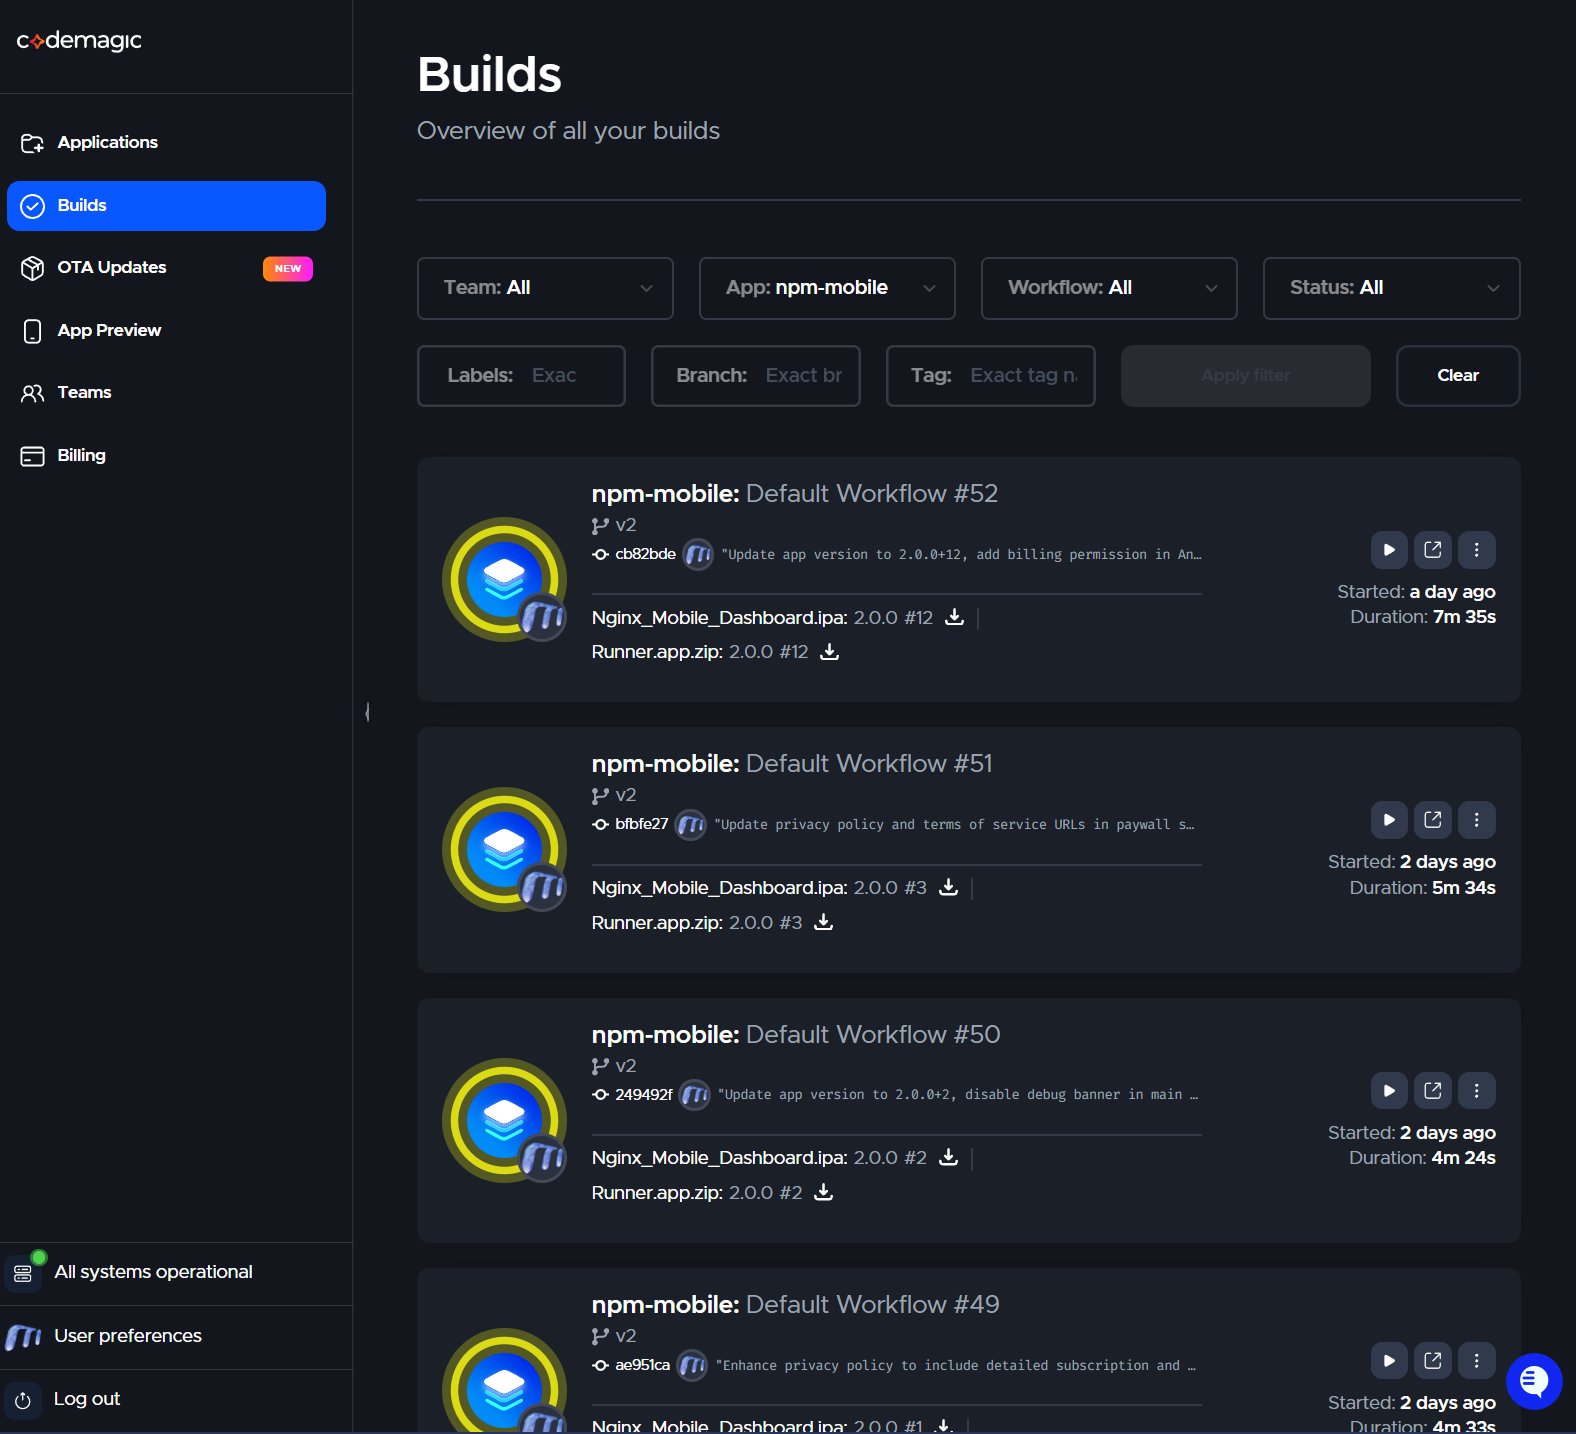The width and height of the screenshot is (1576, 1434).
Task: Click the app icon thumbnail of build #51
Action: [x=505, y=850]
